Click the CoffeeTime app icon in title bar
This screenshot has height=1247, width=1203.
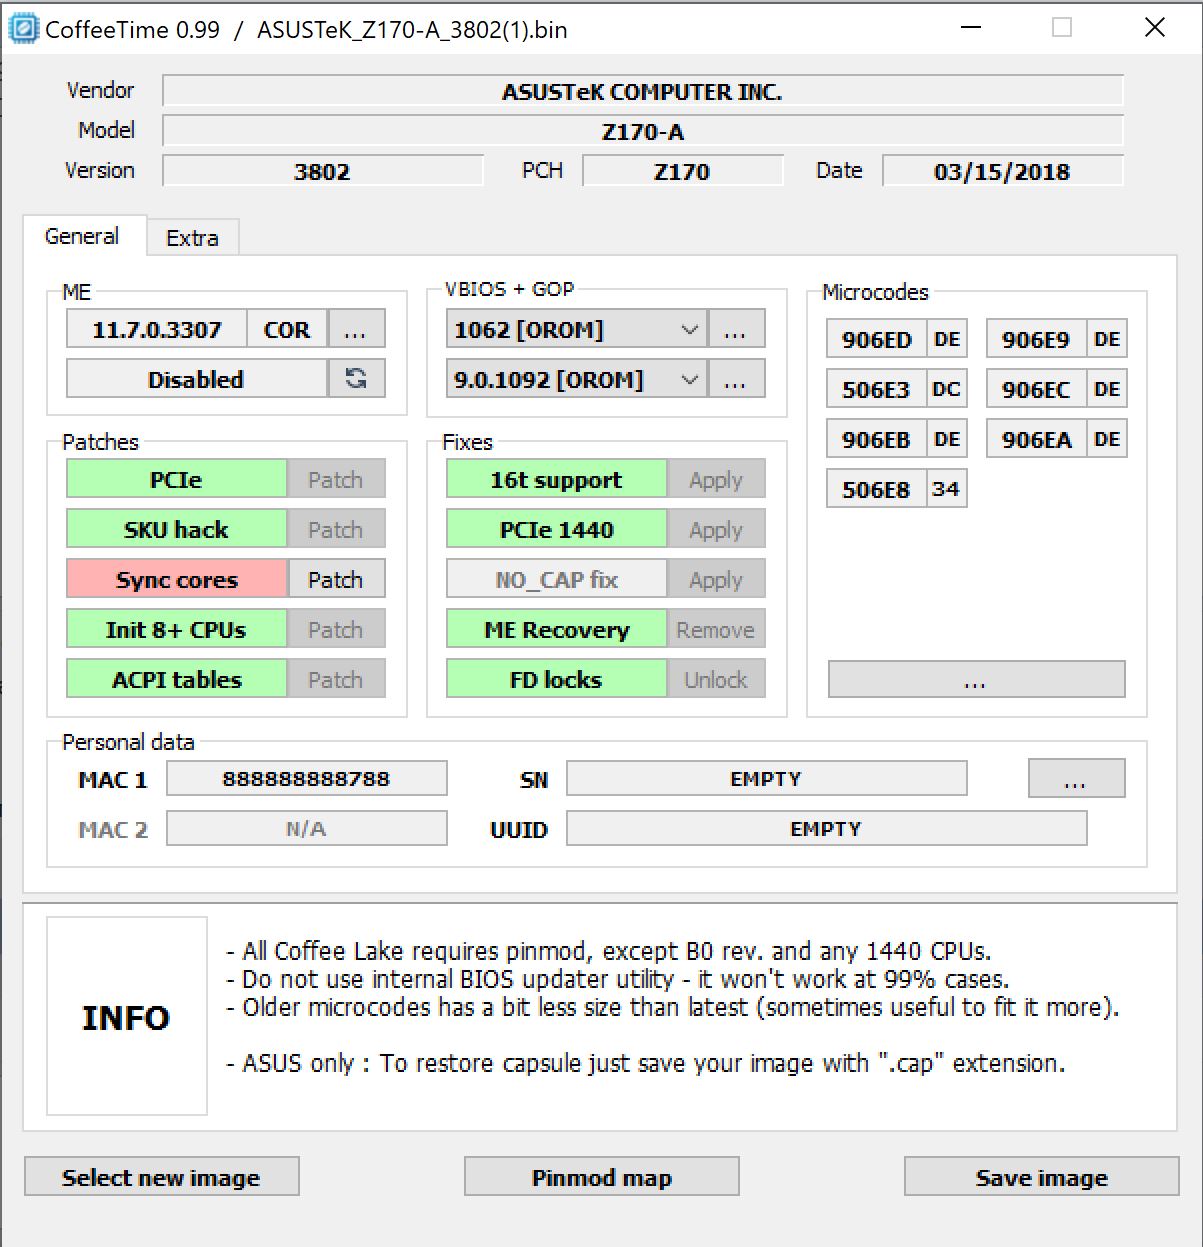22,29
